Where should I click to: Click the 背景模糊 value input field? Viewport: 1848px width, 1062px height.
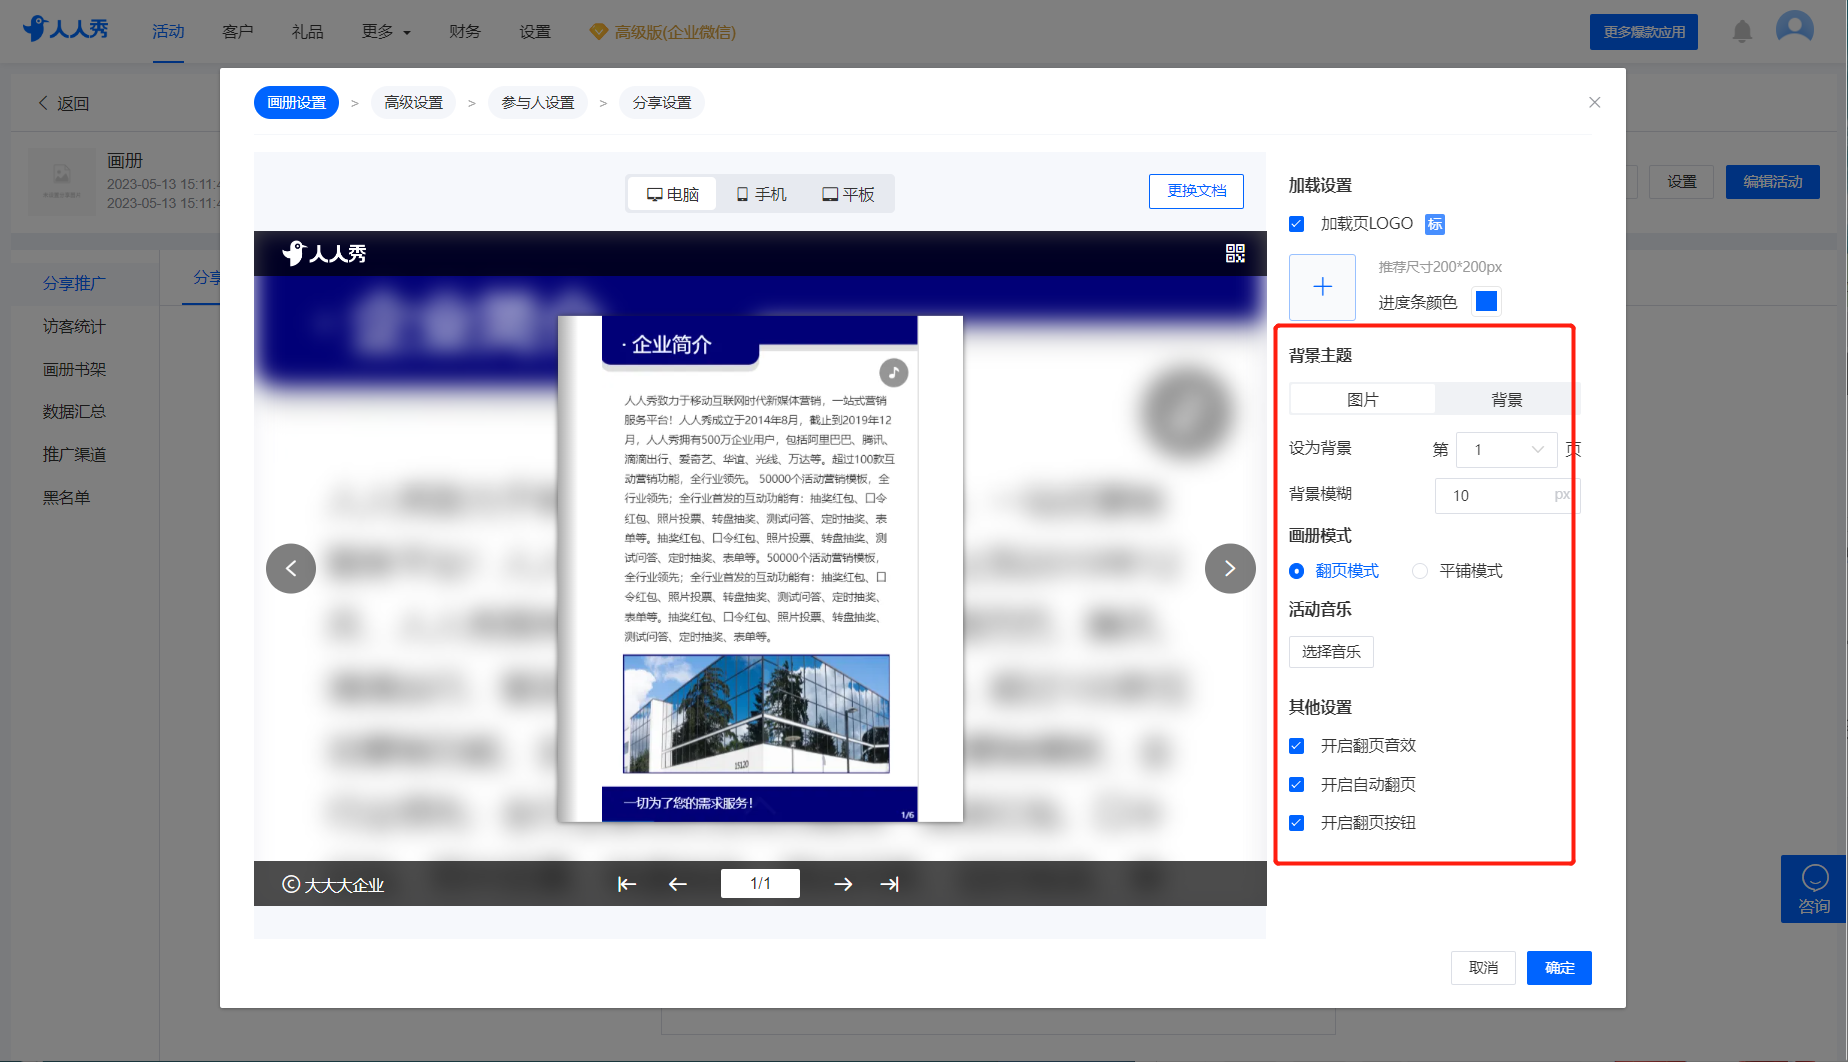coord(1506,496)
